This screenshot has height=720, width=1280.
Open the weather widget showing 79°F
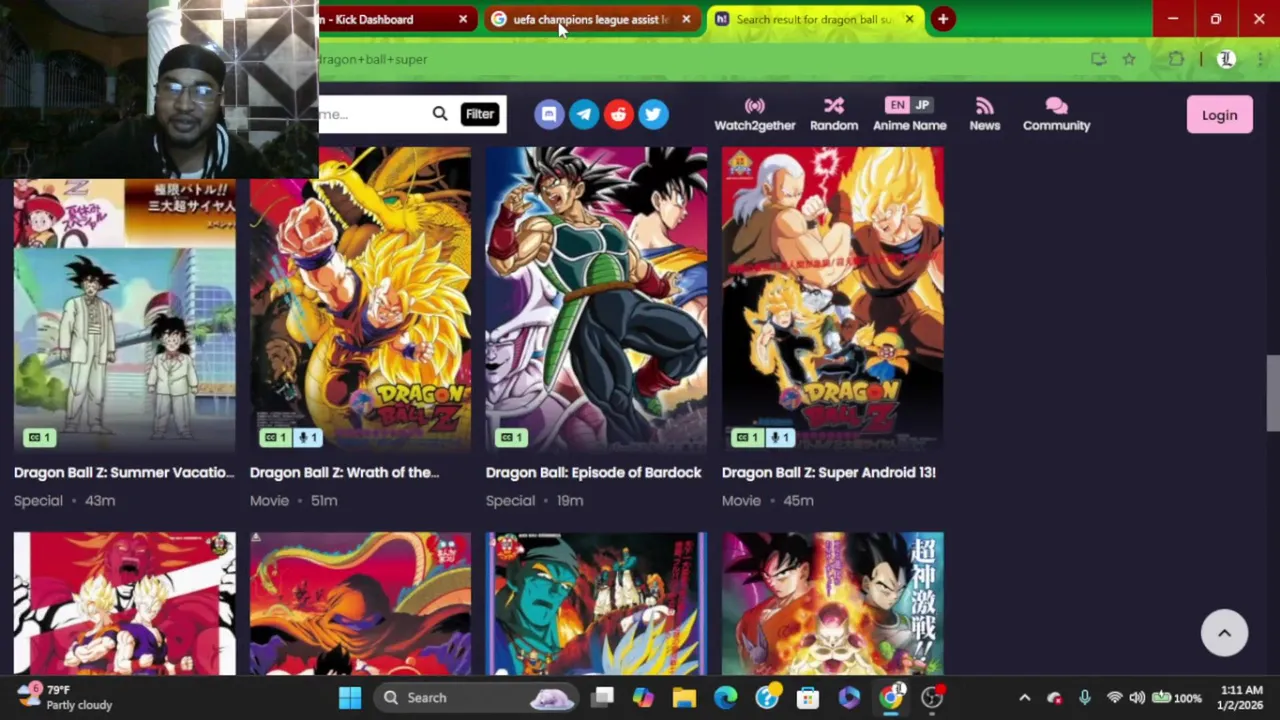coord(66,697)
